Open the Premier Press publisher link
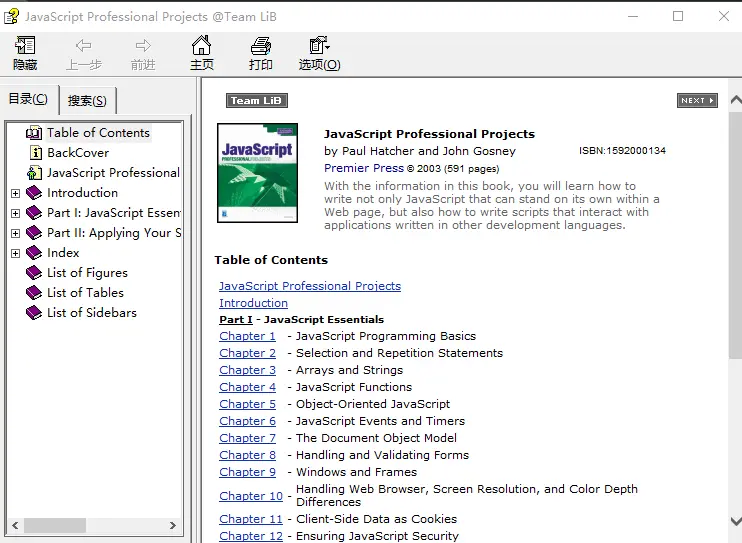Viewport: 742px width, 543px height. click(363, 168)
